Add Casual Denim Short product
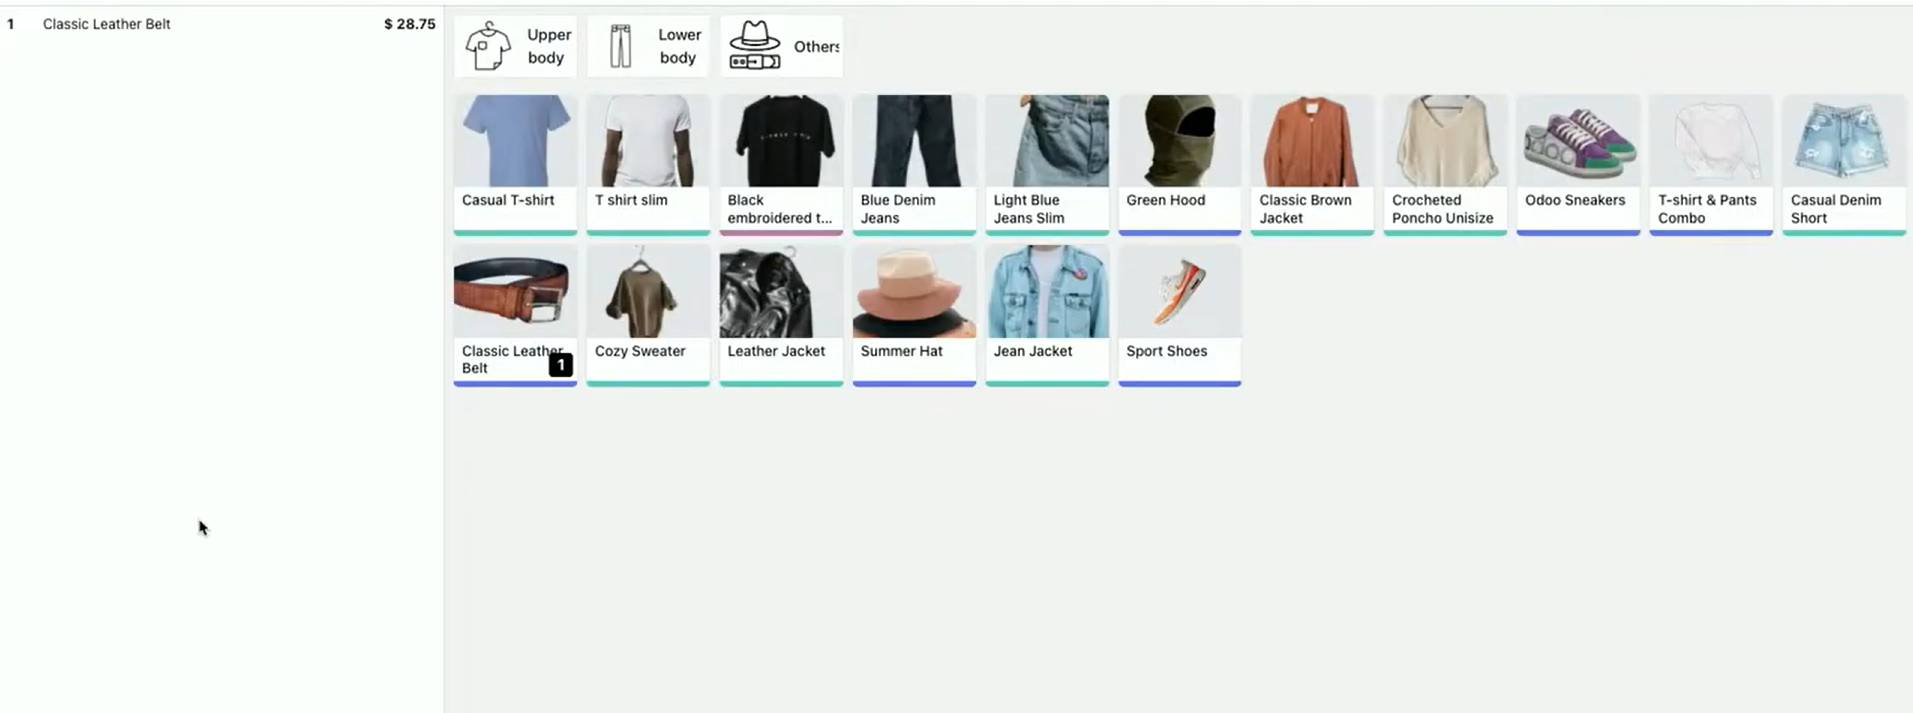The height and width of the screenshot is (713, 1913). [x=1844, y=165]
